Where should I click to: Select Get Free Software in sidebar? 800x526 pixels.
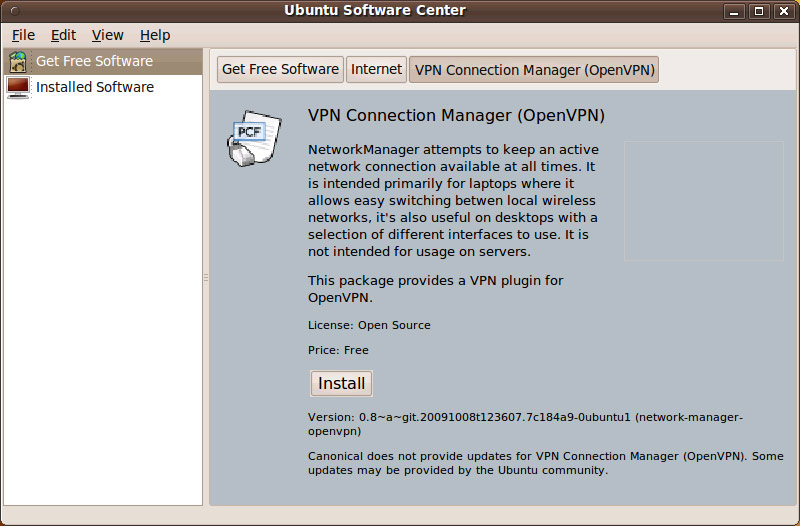(103, 62)
